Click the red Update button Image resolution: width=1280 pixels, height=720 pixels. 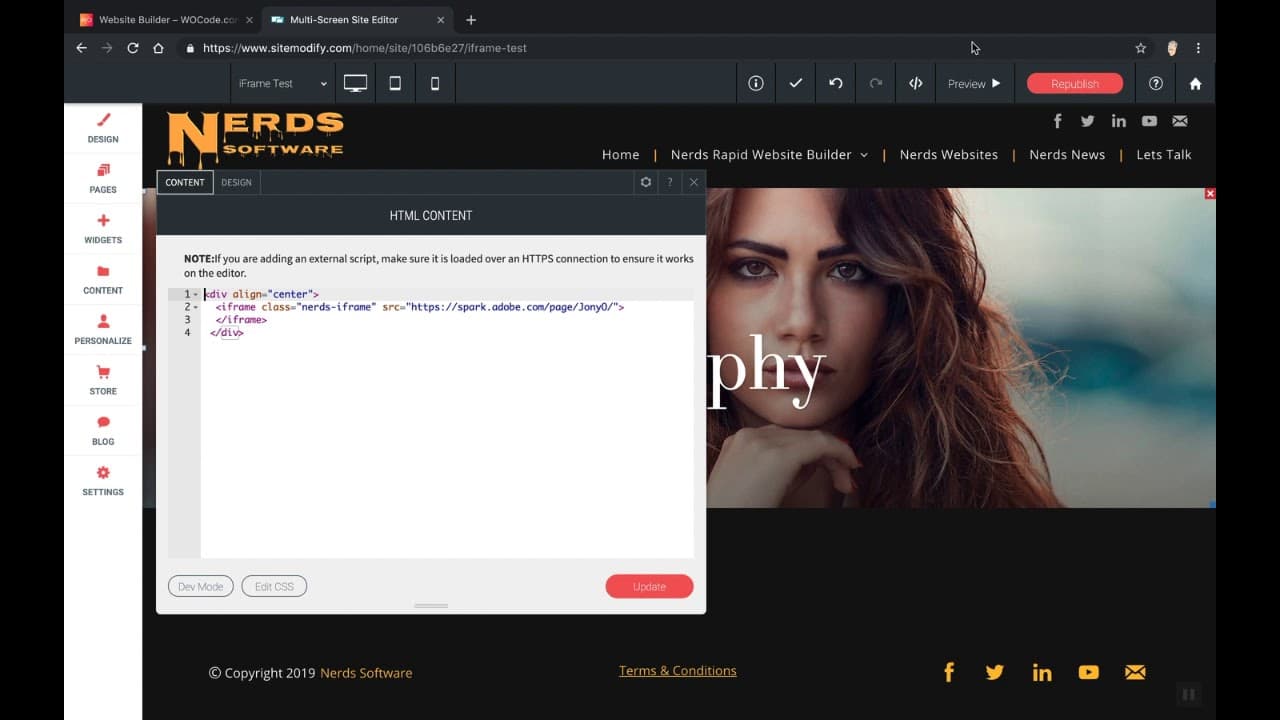[x=649, y=586]
